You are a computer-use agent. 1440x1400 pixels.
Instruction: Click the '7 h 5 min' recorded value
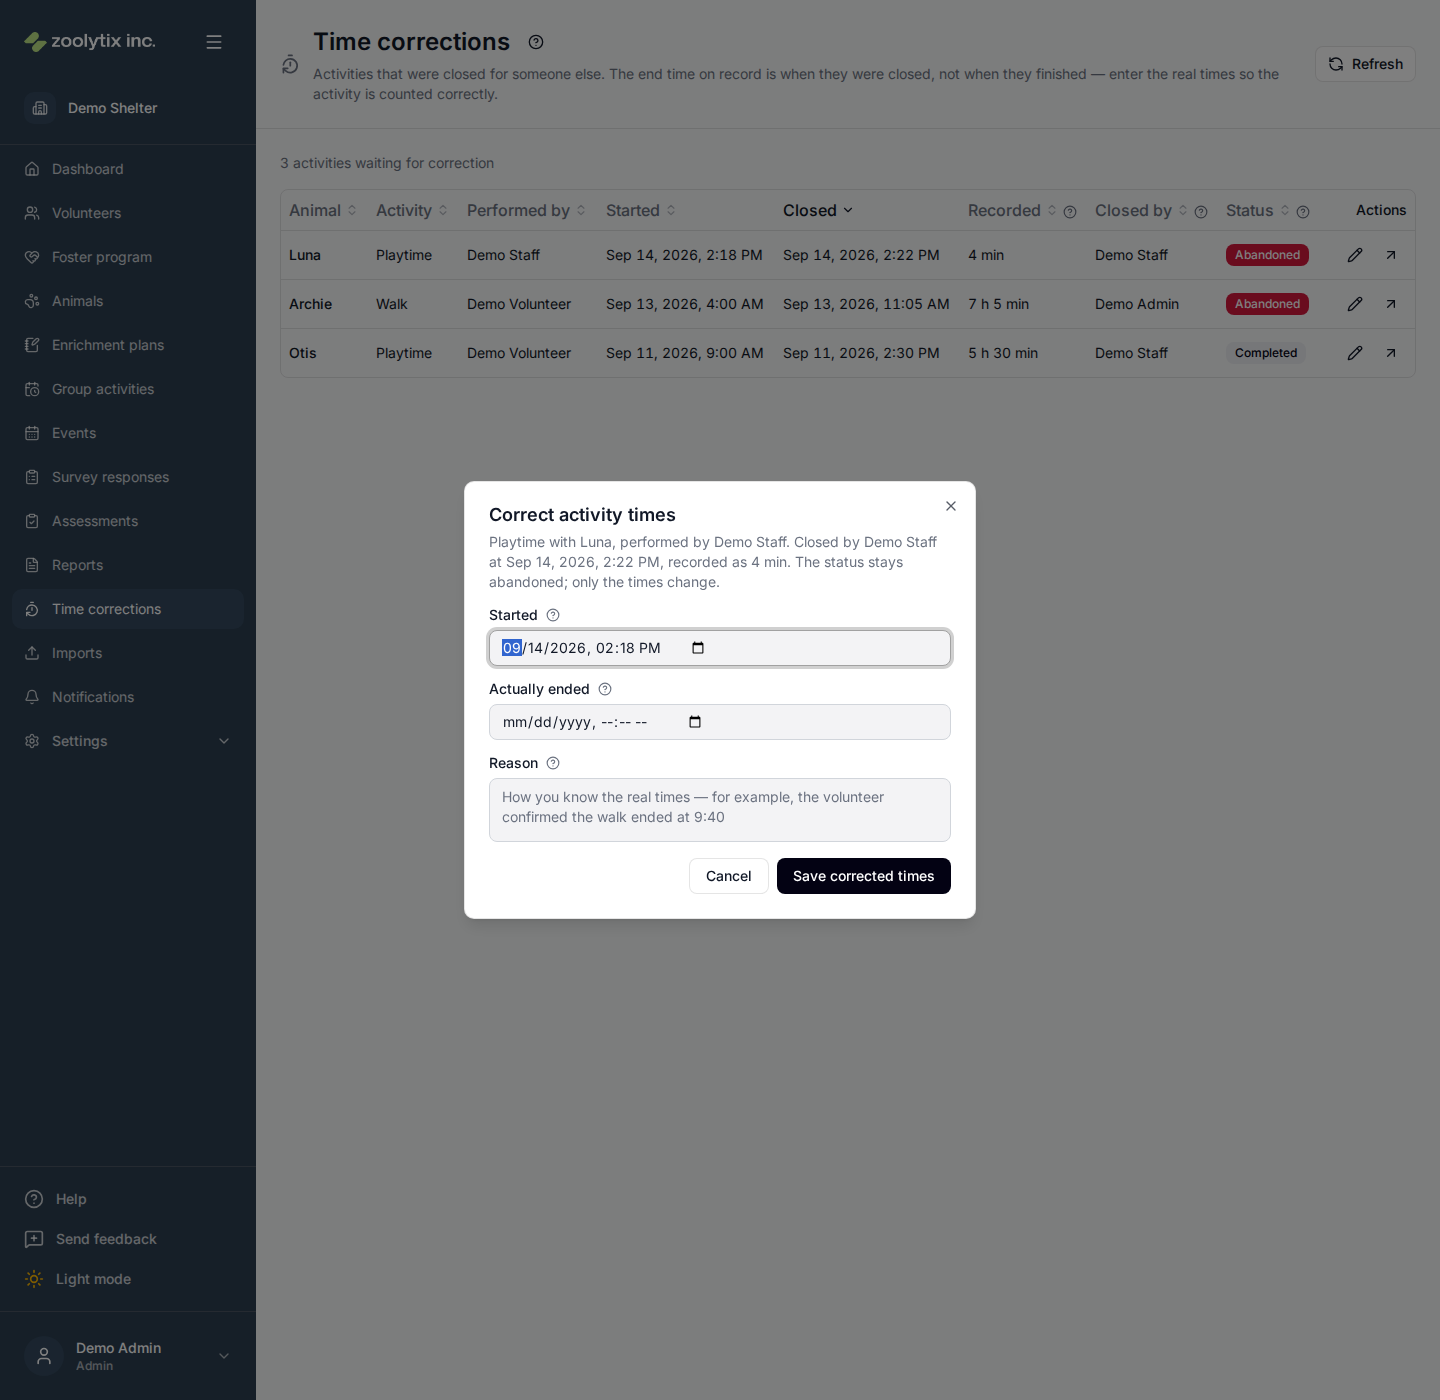[998, 304]
